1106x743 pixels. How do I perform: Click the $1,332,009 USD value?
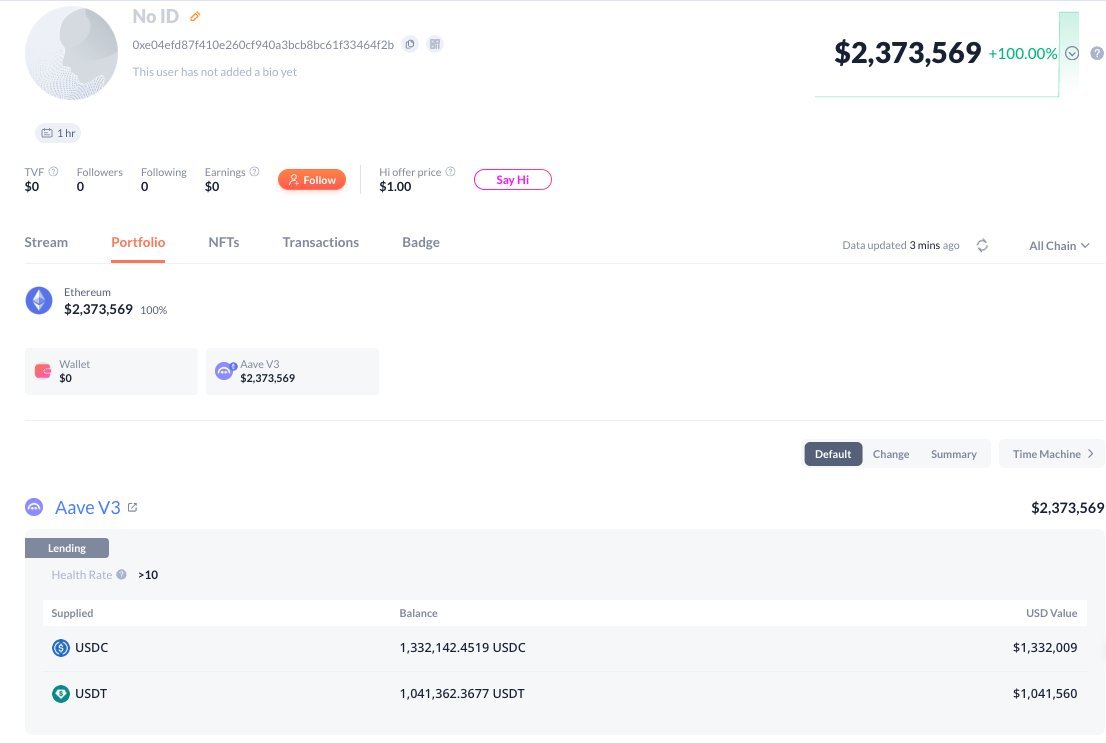(1045, 648)
